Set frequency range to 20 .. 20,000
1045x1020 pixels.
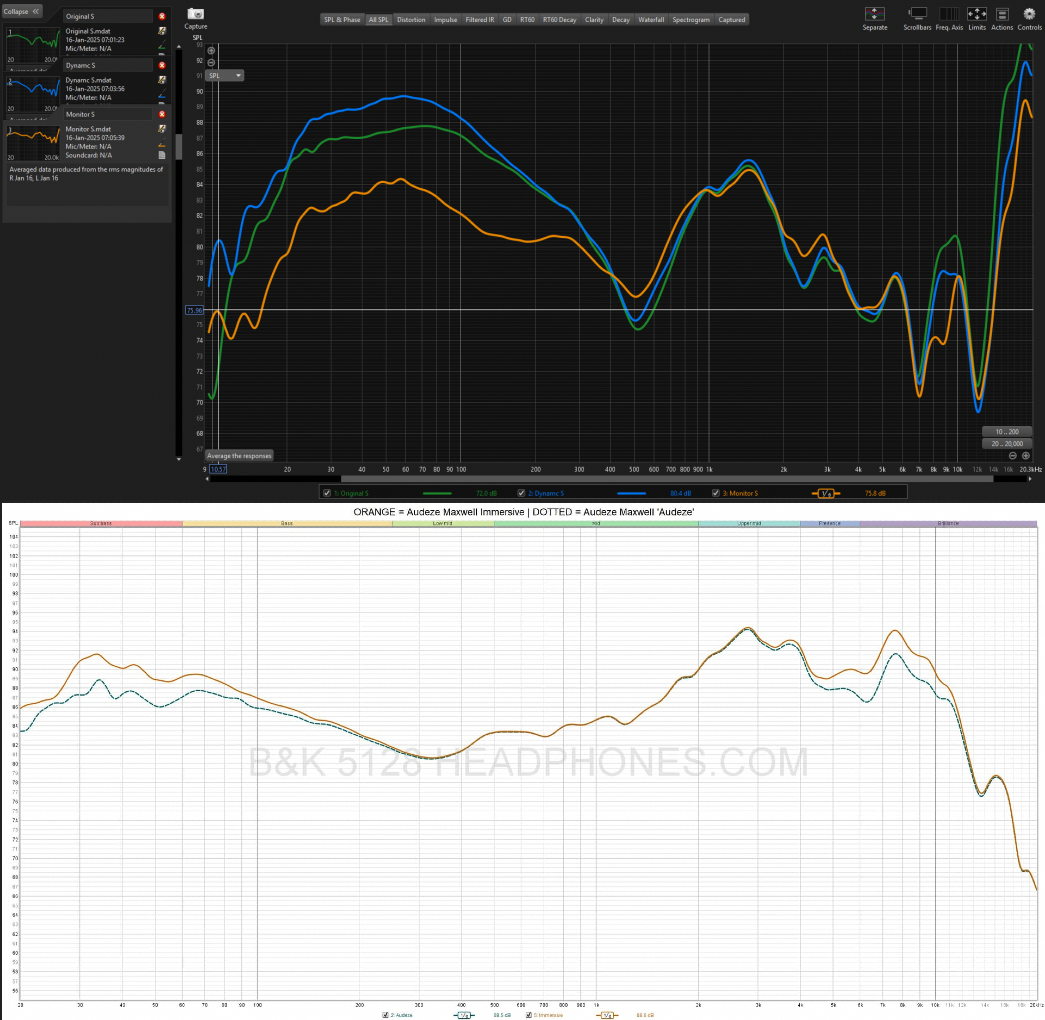point(1007,443)
